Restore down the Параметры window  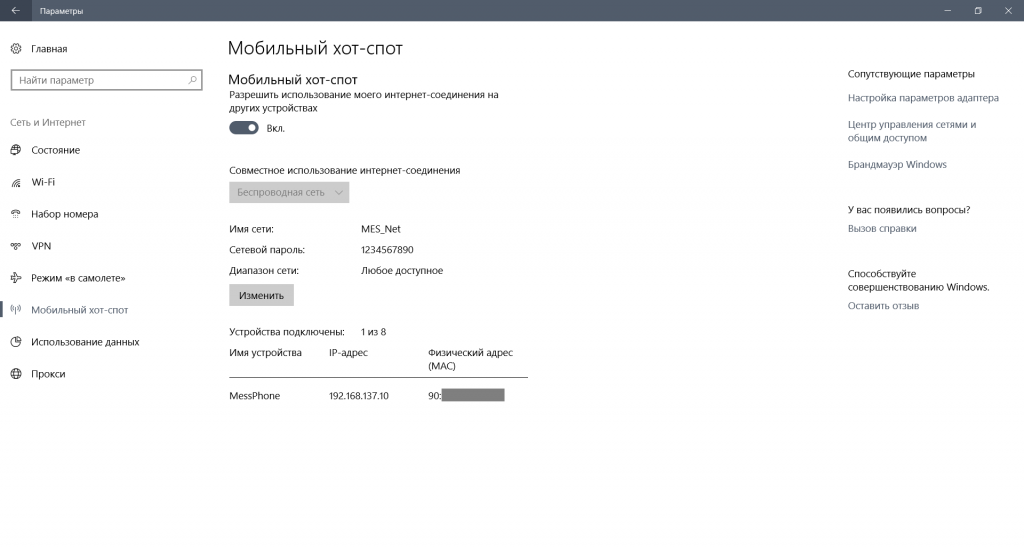coord(978,10)
